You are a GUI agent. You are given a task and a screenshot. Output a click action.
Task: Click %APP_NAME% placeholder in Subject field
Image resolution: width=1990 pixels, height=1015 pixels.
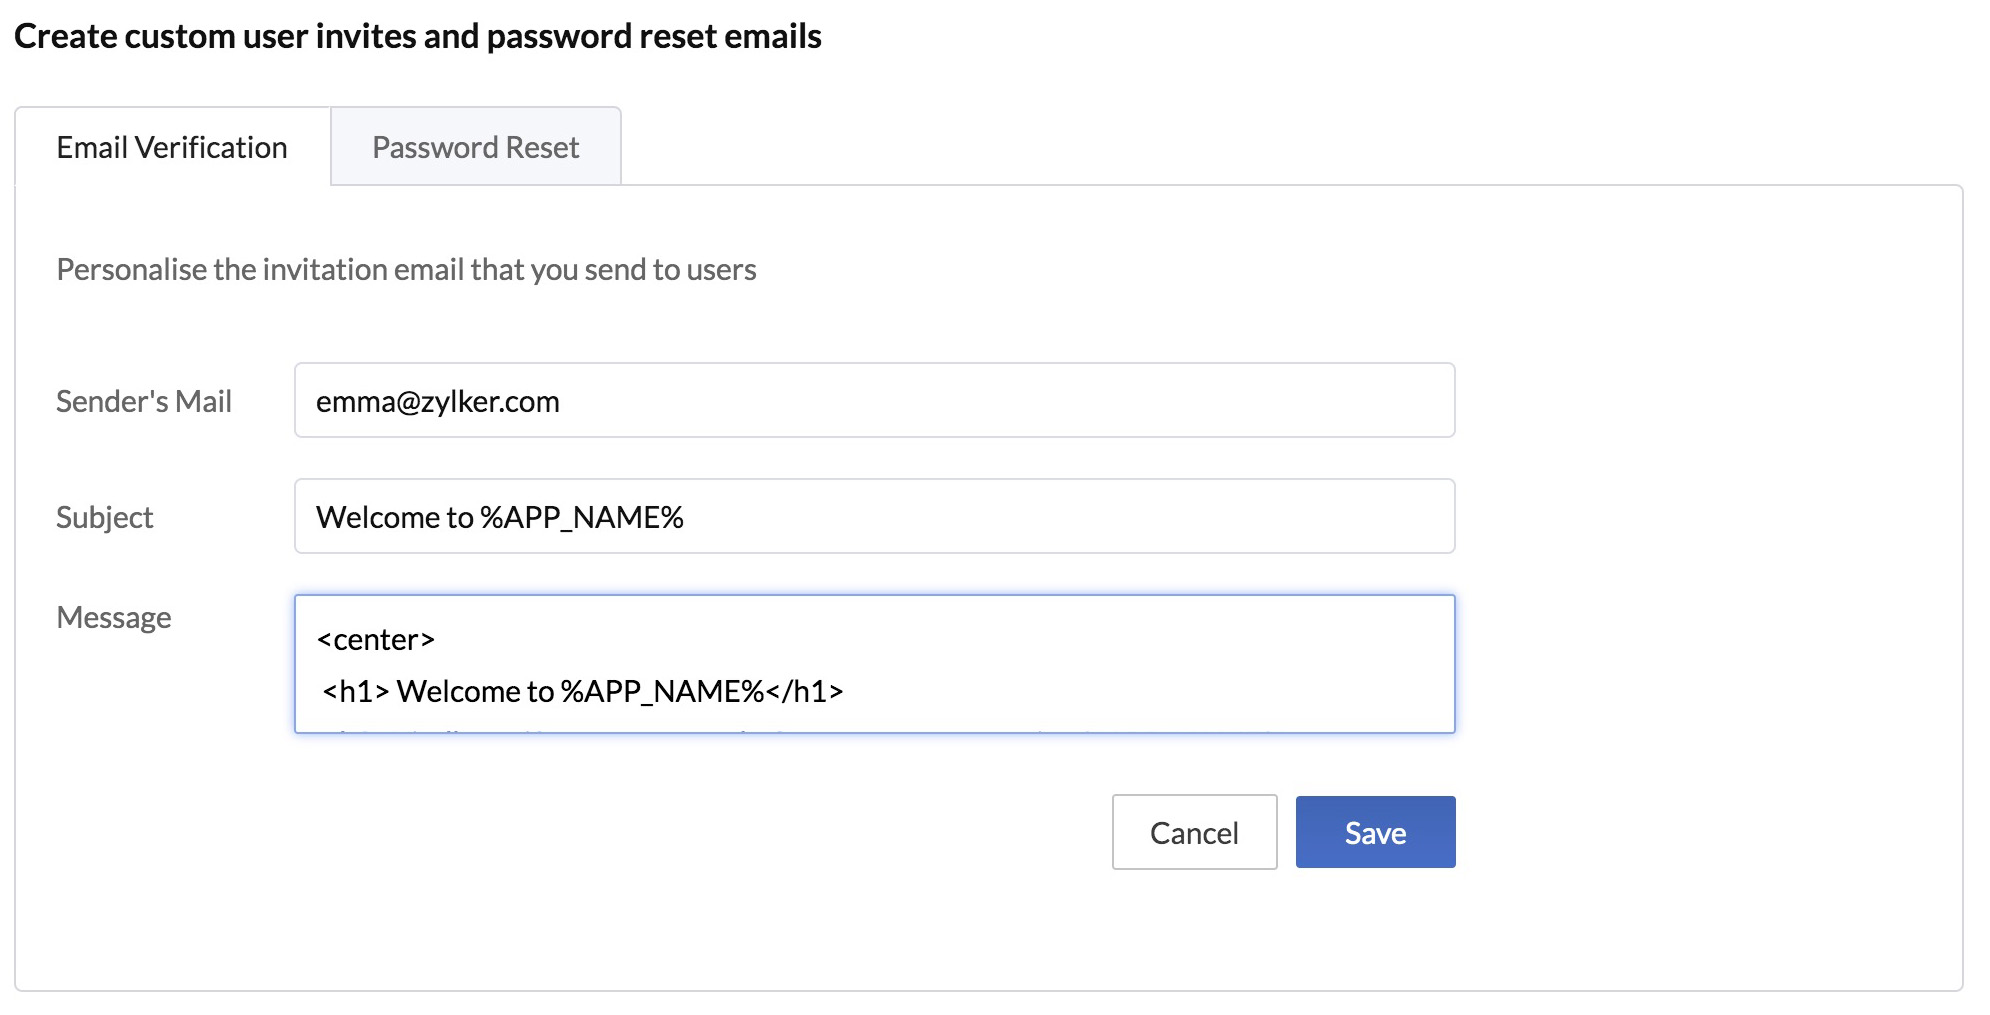(582, 518)
